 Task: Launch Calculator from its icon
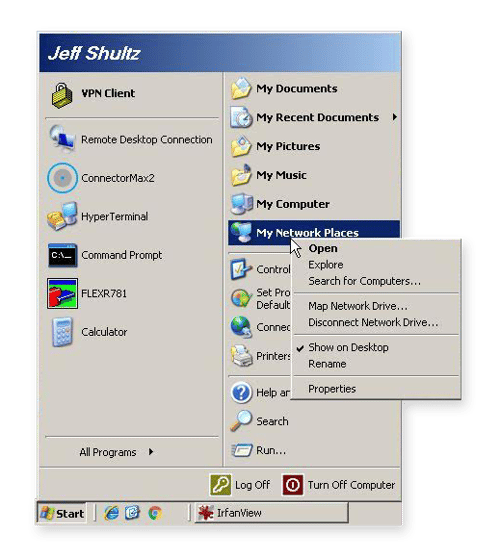62,332
